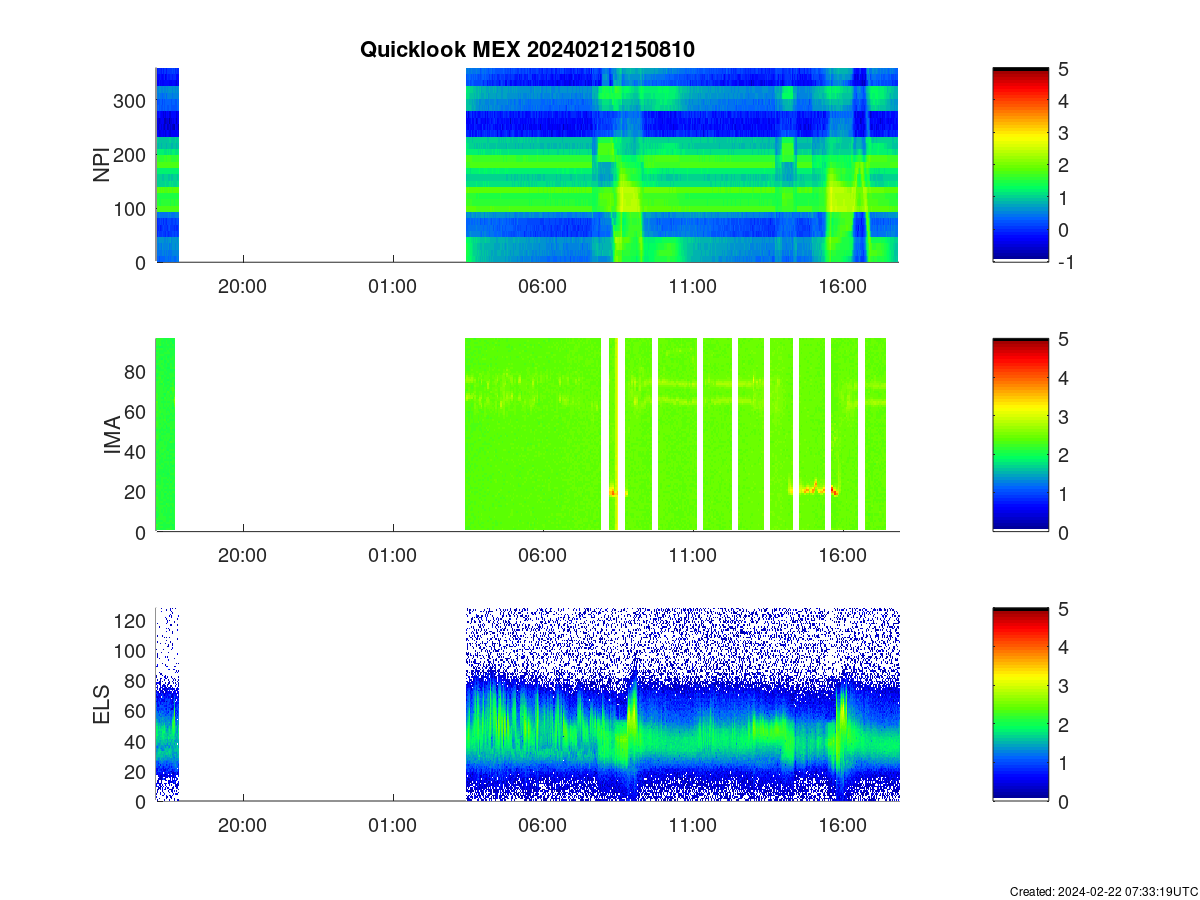Click the 60 tick on the IMA y-axis
Image resolution: width=1200 pixels, height=900 pixels.
click(136, 411)
